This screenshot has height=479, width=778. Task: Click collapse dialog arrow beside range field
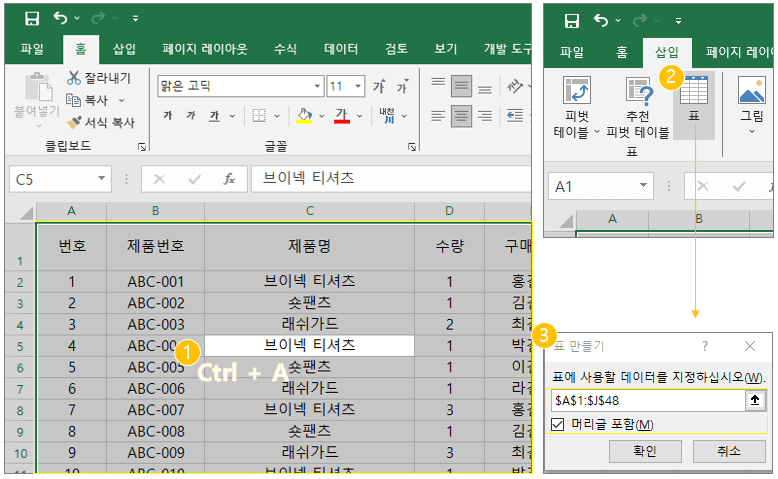coord(755,400)
